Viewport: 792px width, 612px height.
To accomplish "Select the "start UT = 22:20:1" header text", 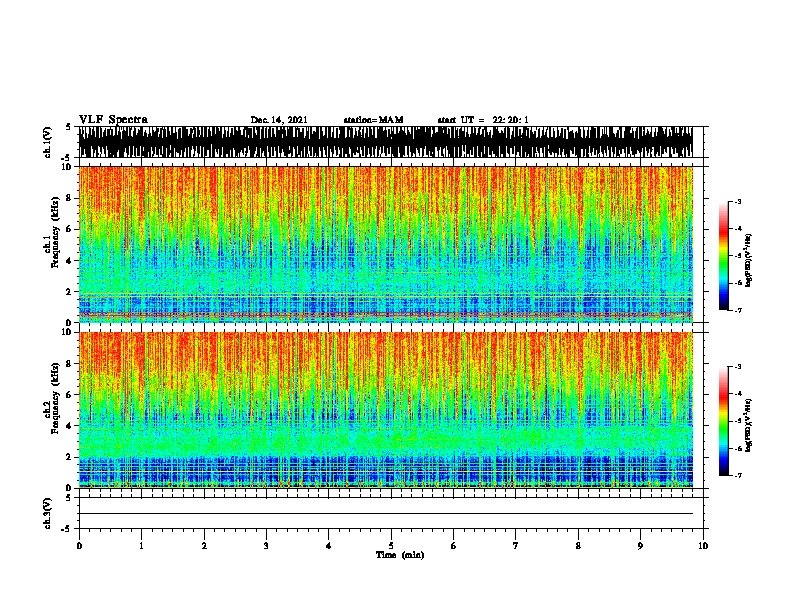I will (x=483, y=120).
